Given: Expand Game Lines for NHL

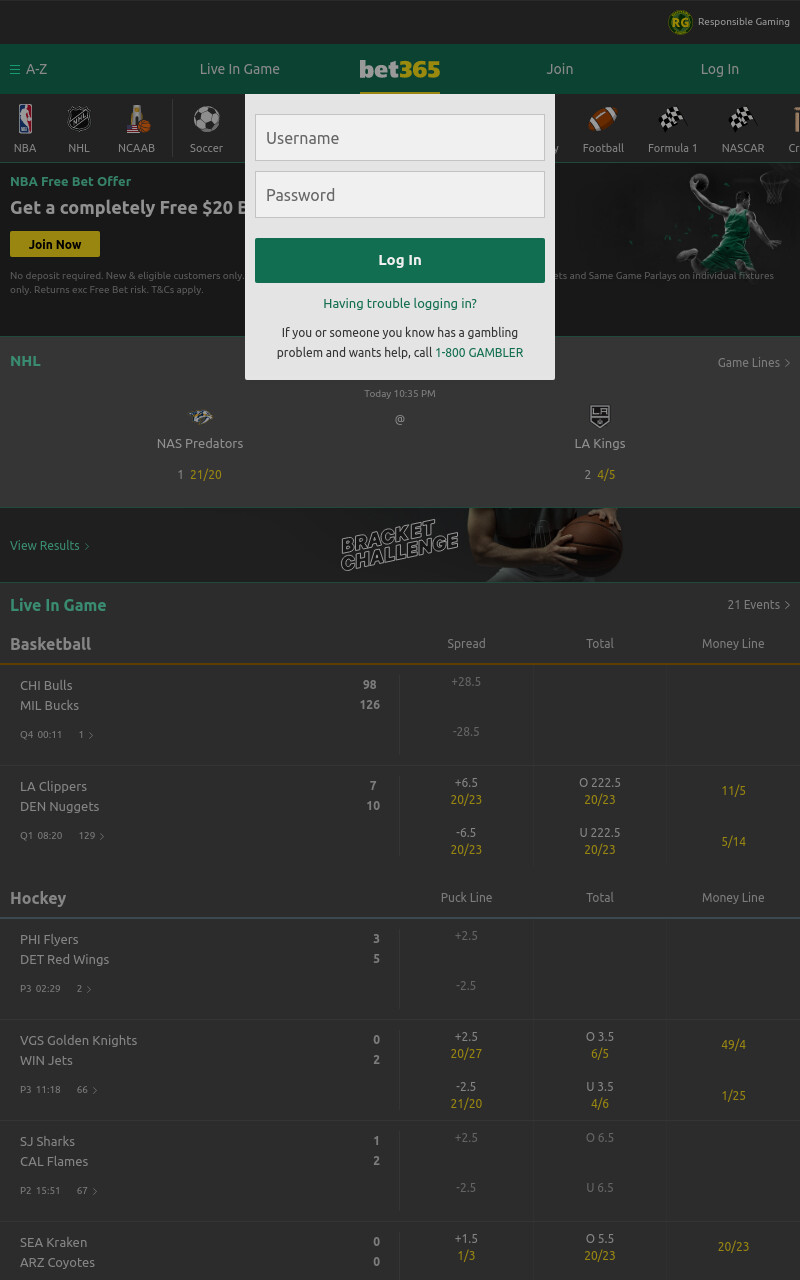Looking at the screenshot, I should (754, 363).
